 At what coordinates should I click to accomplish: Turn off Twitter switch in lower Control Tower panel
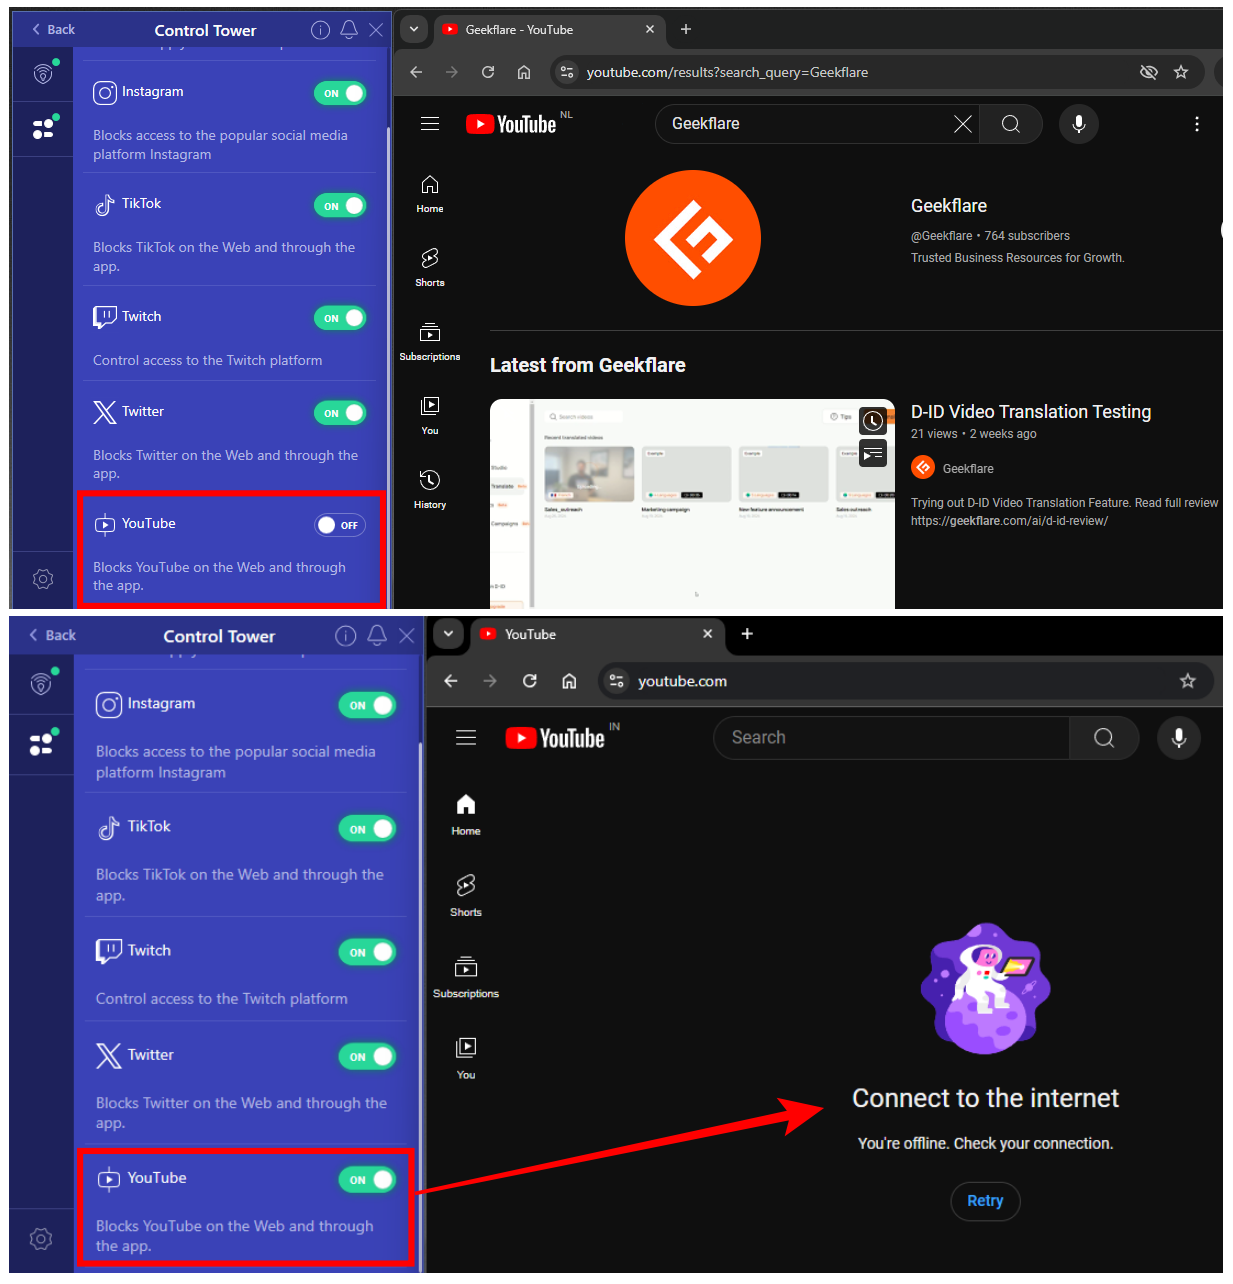[x=368, y=1056]
